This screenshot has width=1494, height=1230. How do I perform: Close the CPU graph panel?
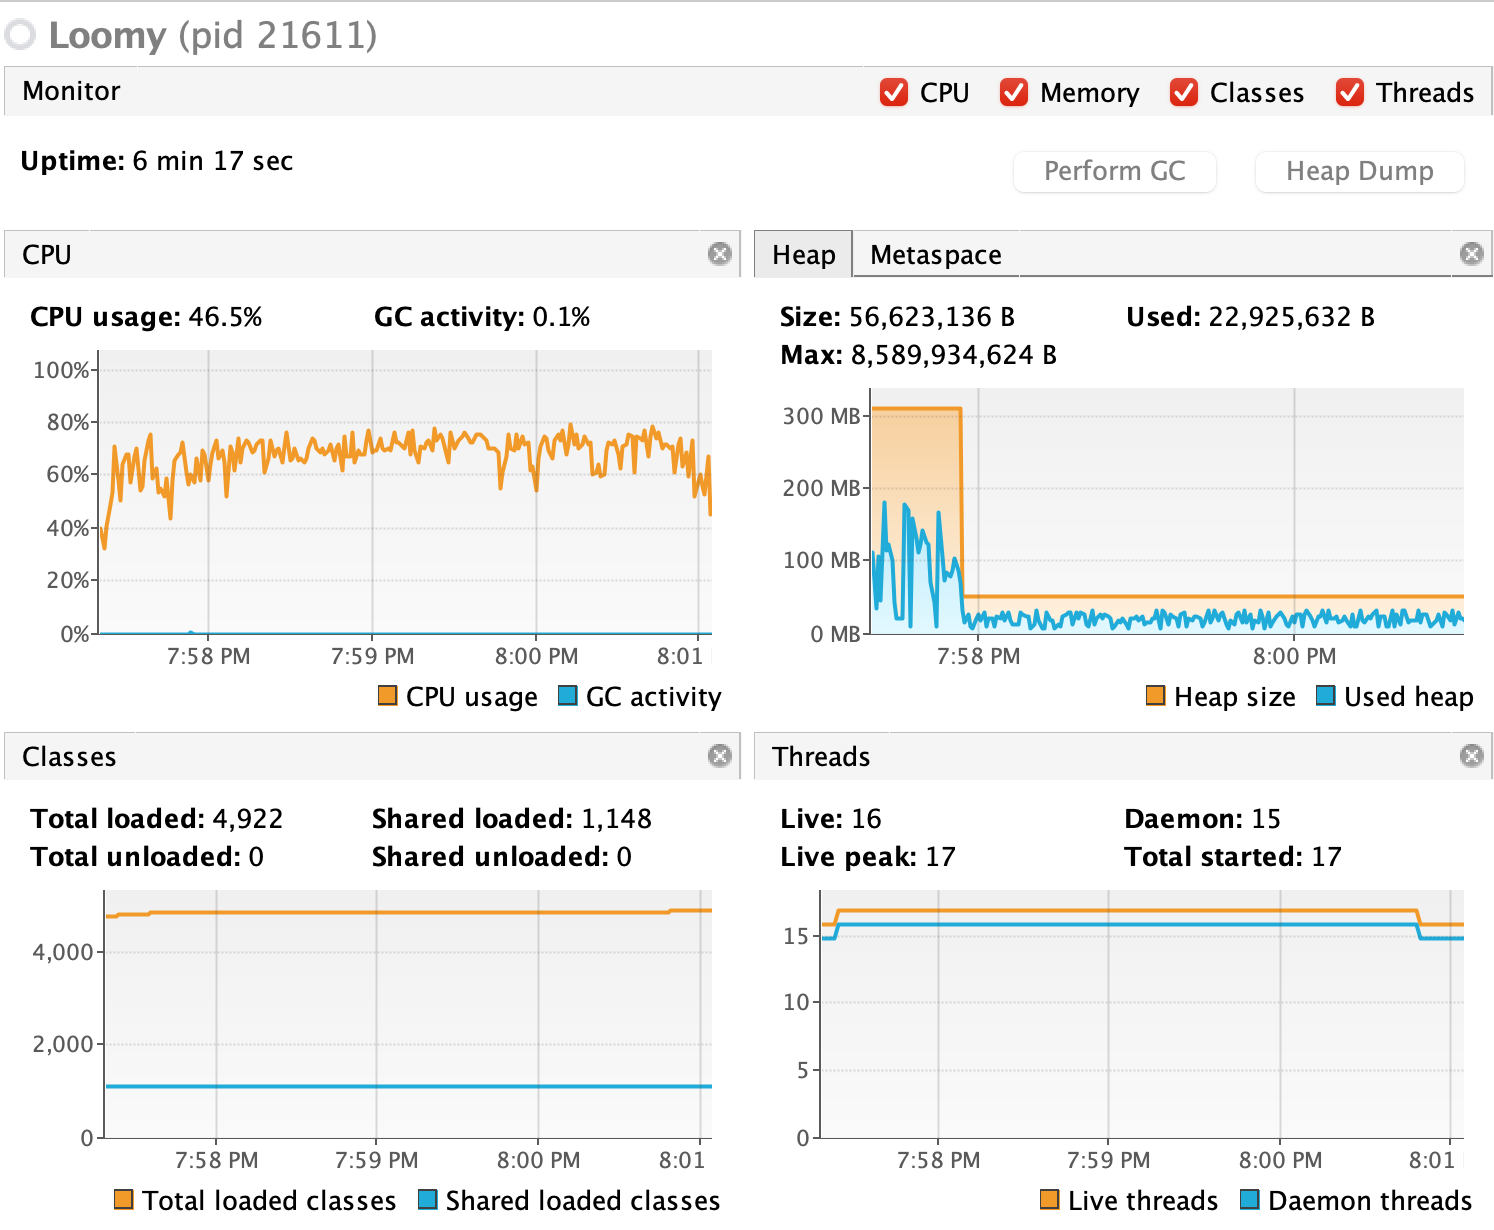click(x=719, y=254)
